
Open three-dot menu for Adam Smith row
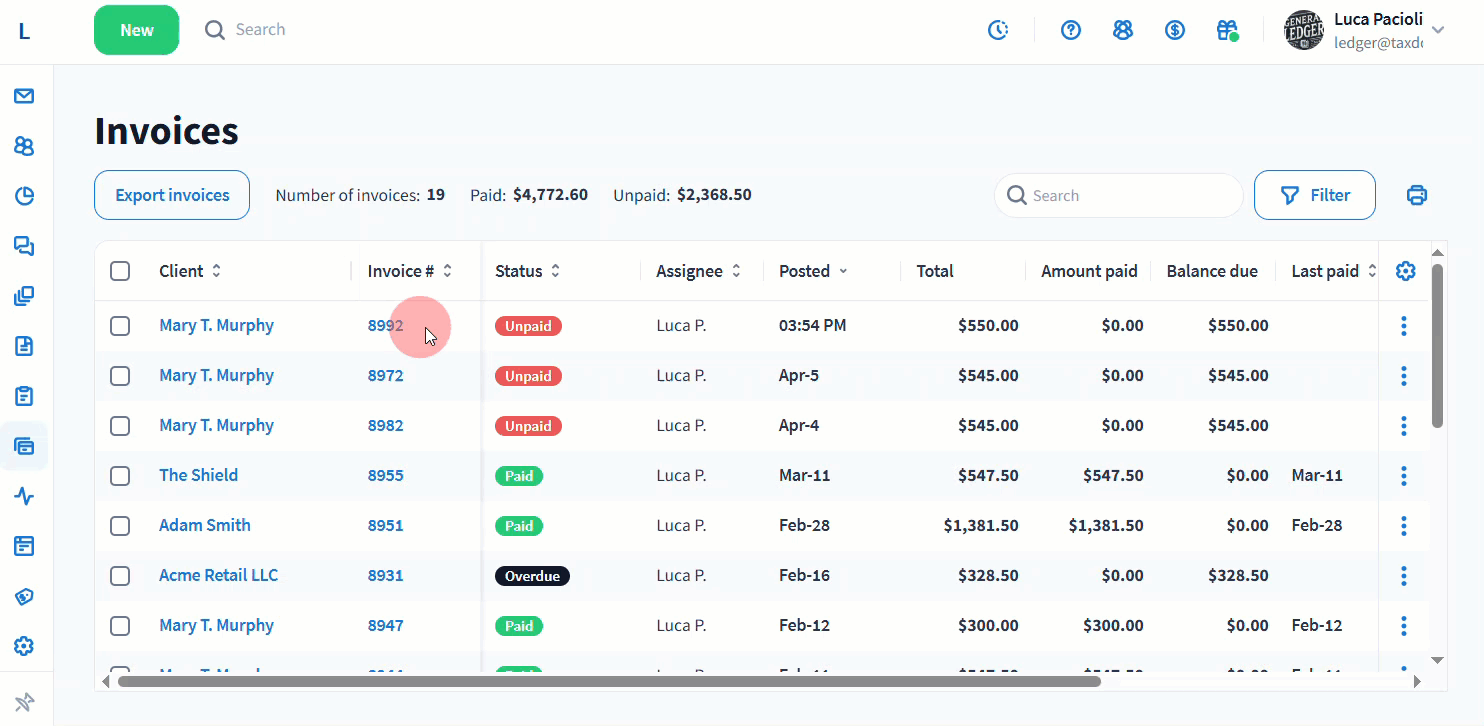(x=1404, y=525)
